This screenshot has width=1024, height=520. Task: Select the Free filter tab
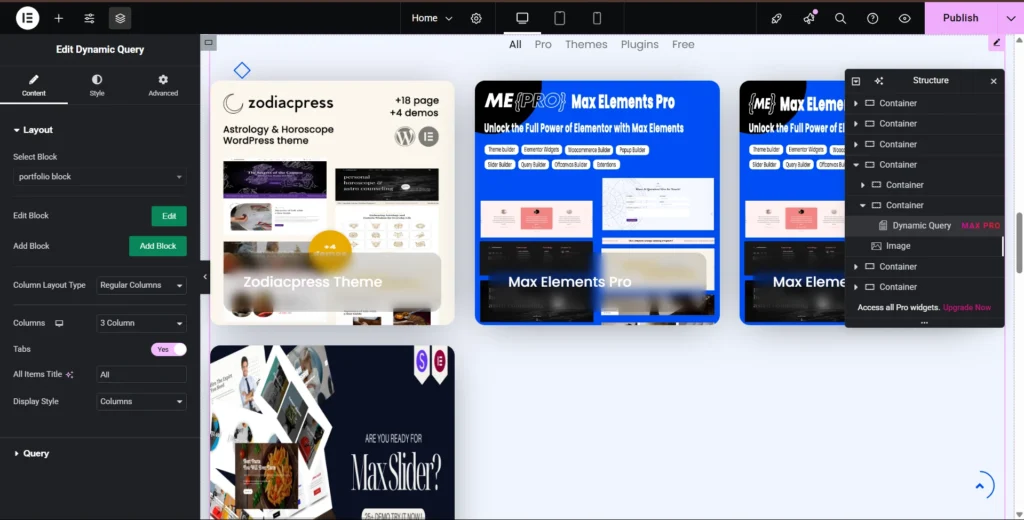pos(683,44)
